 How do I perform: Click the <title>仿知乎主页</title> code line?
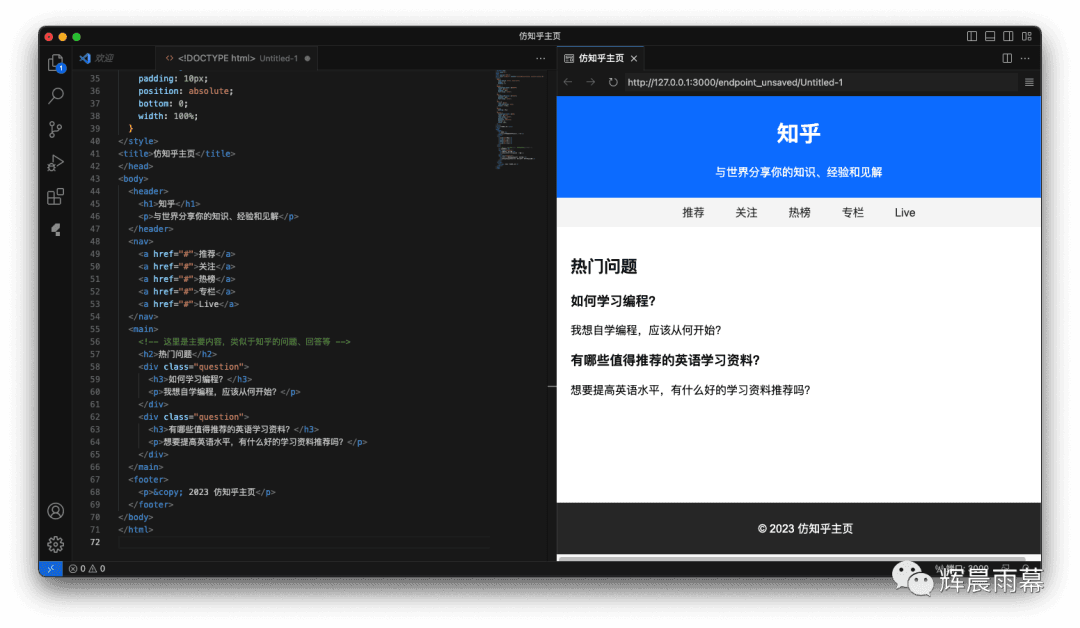[177, 154]
